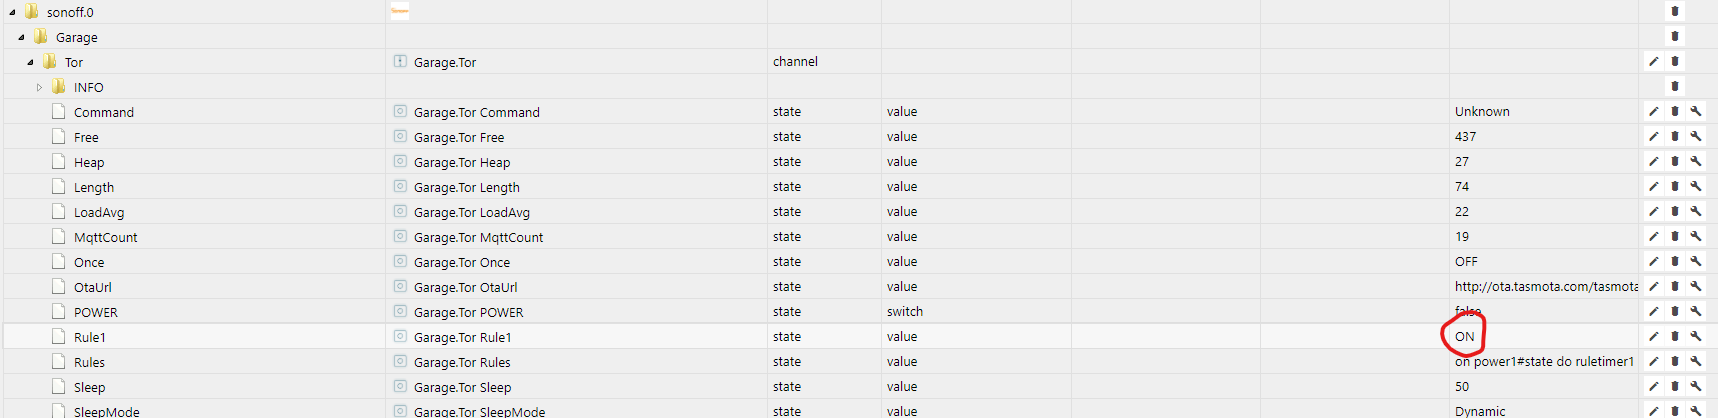Delete the Rule1 state object
The height and width of the screenshot is (418, 1718).
click(1675, 337)
